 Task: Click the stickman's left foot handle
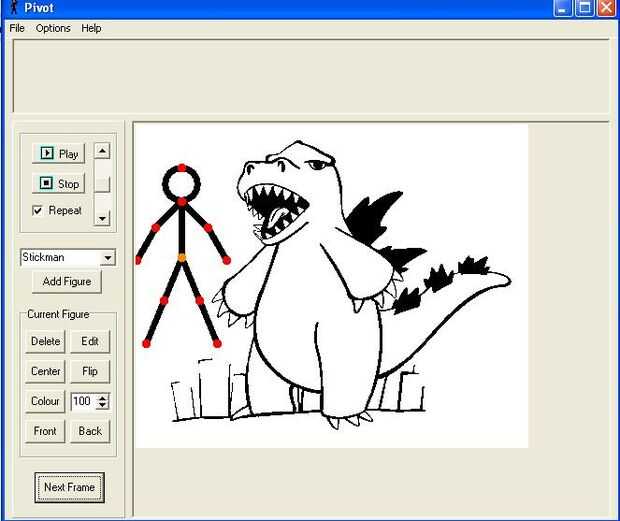coord(146,344)
